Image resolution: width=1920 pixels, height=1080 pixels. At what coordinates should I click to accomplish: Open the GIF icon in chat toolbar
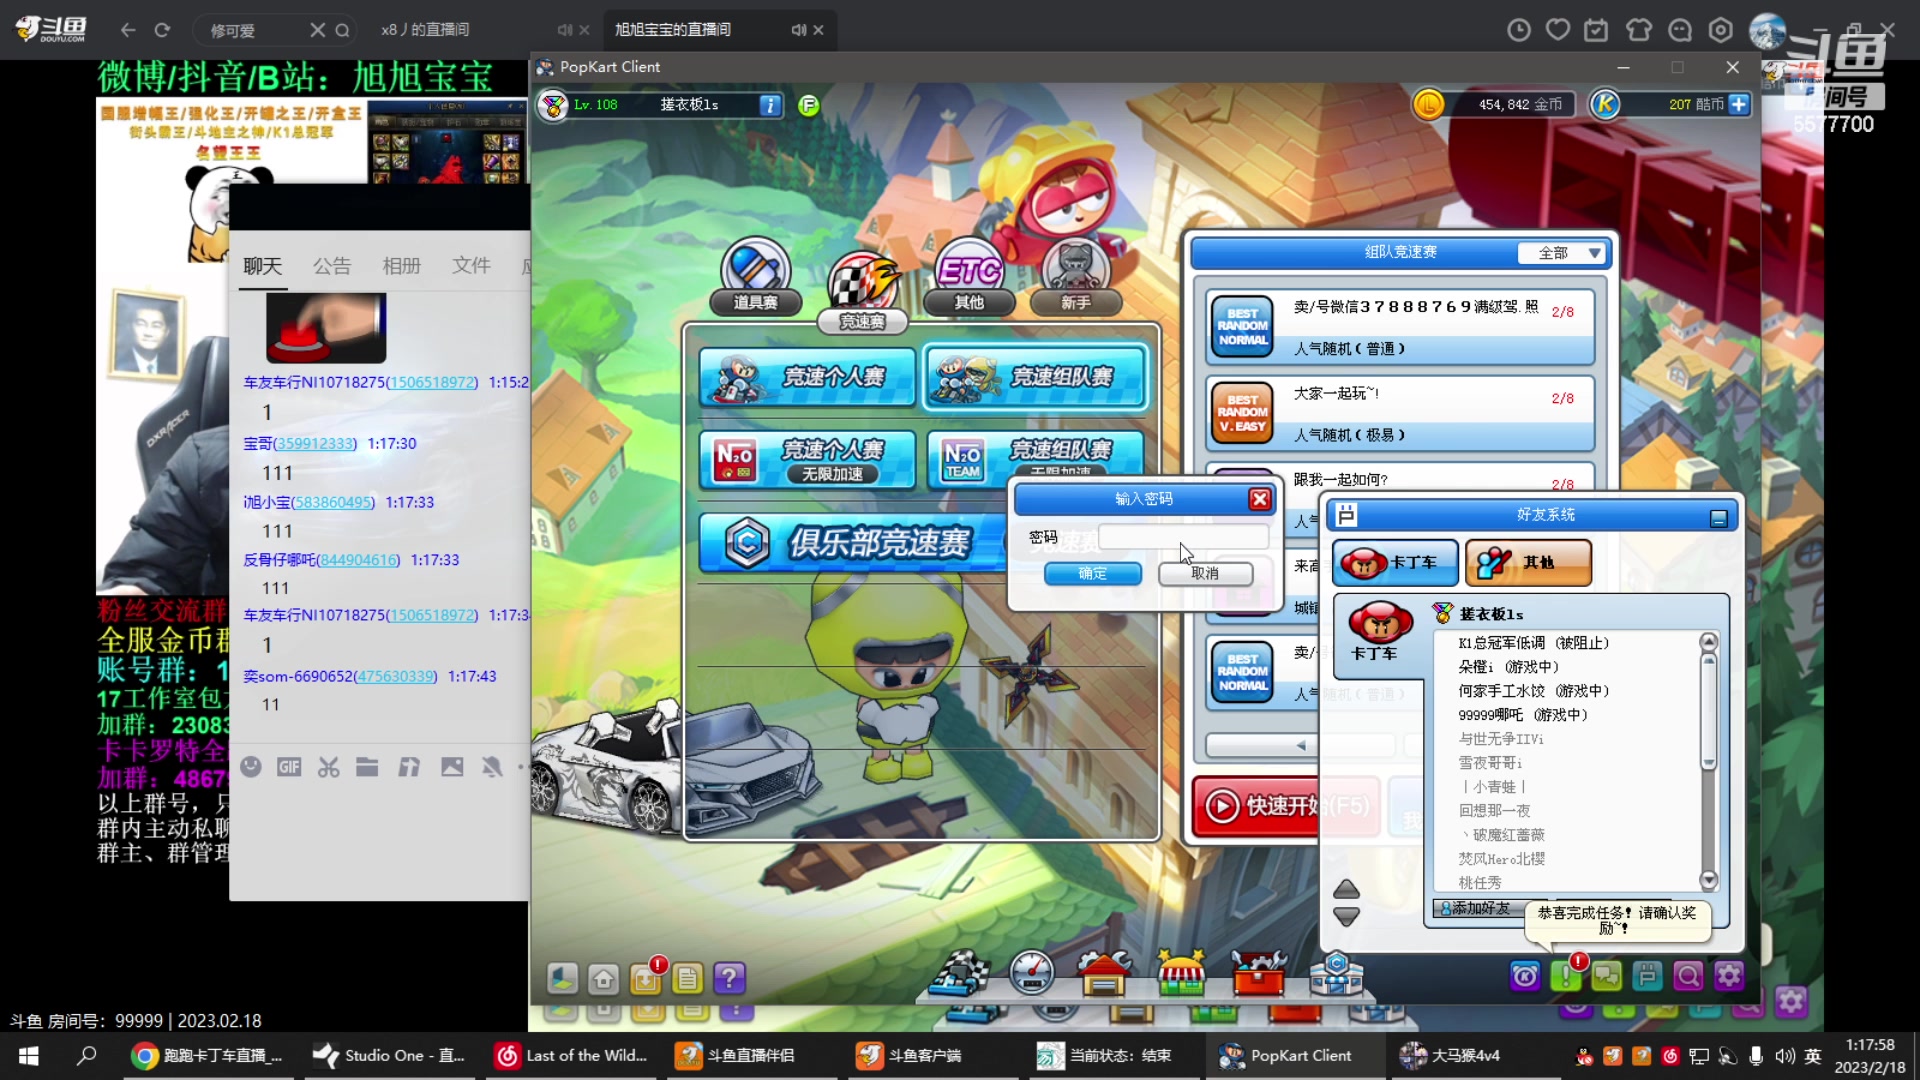289,767
